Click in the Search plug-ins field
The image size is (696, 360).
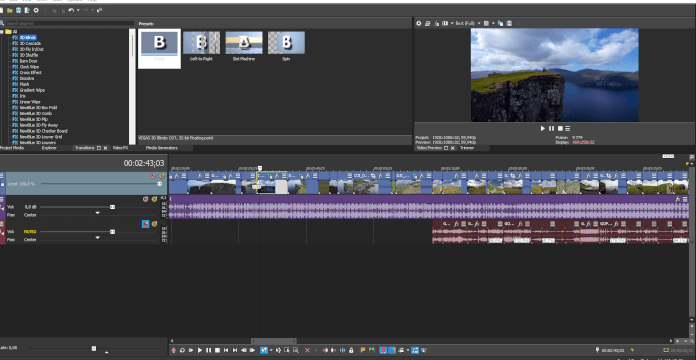[x=70, y=23]
